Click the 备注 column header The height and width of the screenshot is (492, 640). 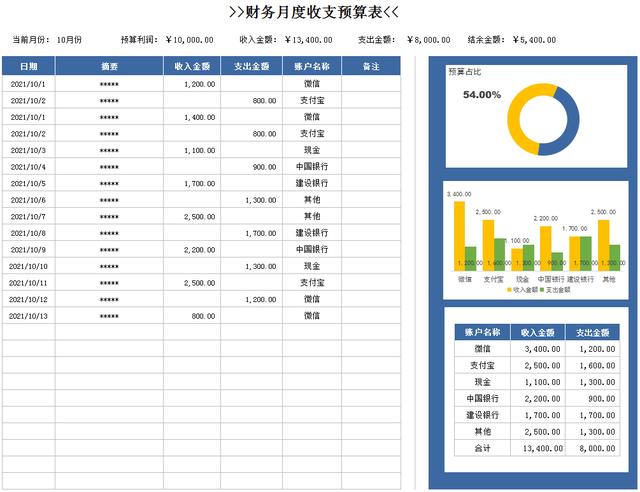(x=370, y=66)
